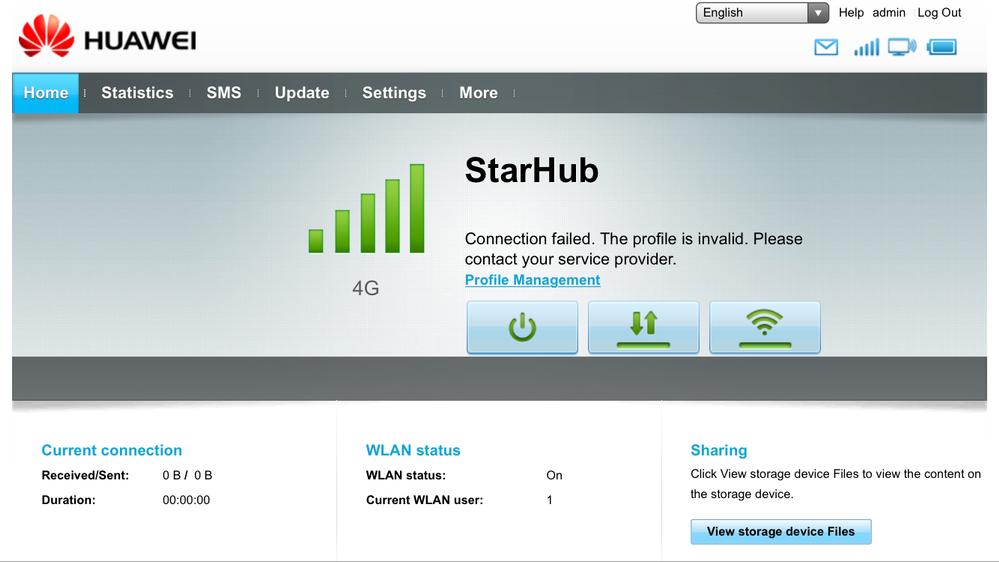This screenshot has width=999, height=562.
Task: Go to the Home tab
Action: [x=46, y=93]
